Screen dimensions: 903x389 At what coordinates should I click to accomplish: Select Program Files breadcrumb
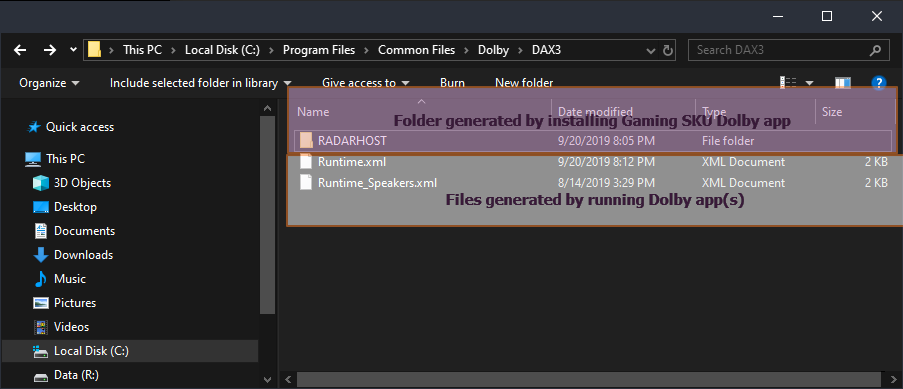pos(319,50)
